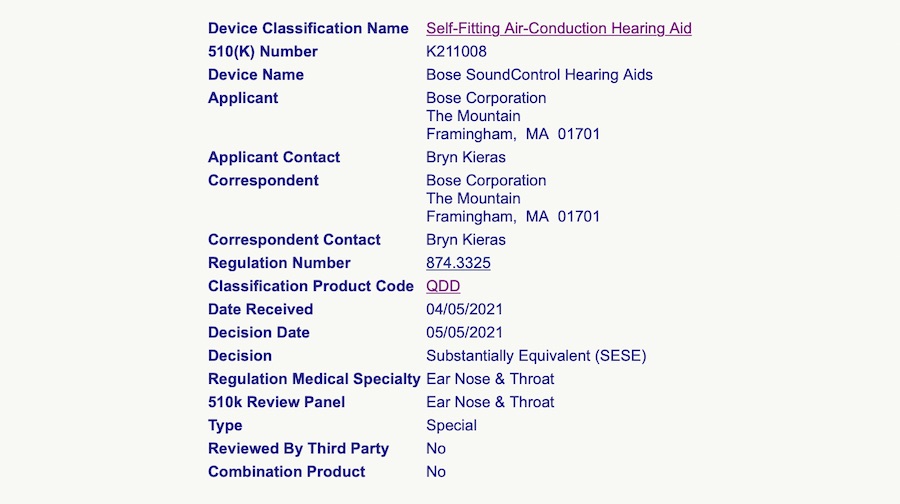Click the Device Name label

click(x=255, y=75)
